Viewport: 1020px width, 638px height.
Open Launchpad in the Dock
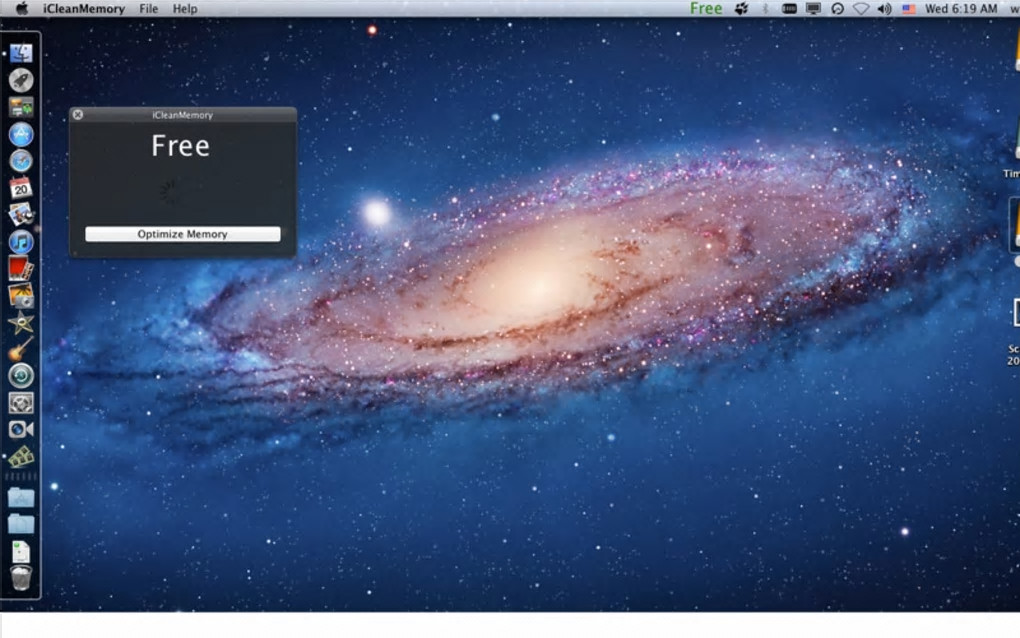(x=21, y=80)
